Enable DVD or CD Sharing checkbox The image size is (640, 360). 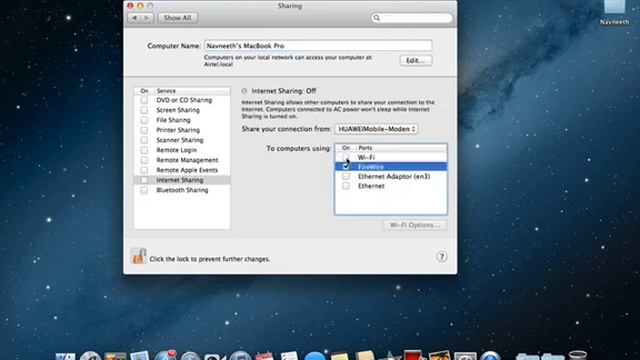pyautogui.click(x=144, y=100)
